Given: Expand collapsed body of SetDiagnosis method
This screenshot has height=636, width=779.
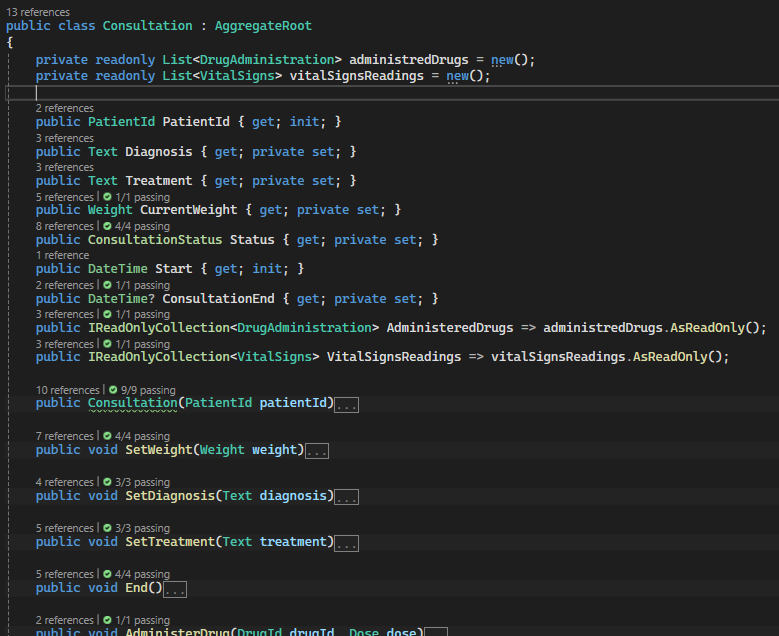Looking at the screenshot, I should click(x=346, y=497).
